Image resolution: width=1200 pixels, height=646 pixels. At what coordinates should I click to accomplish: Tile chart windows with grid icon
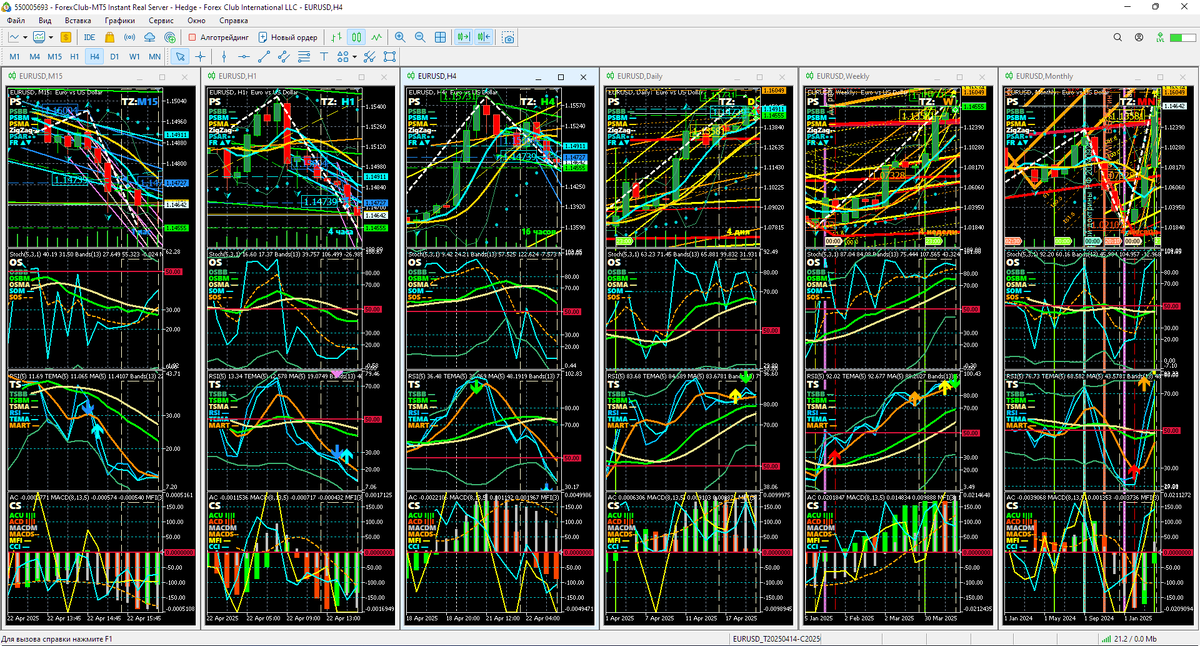440,37
